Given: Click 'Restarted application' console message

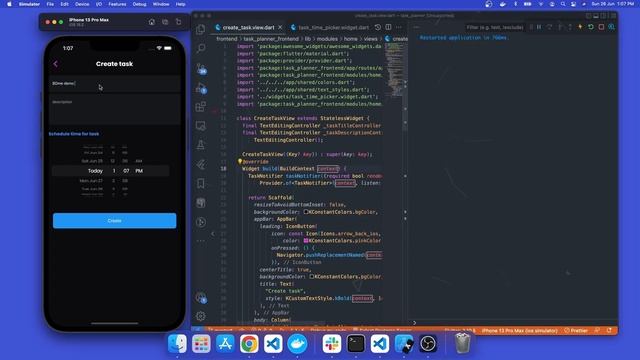Looking at the screenshot, I should pos(464,38).
